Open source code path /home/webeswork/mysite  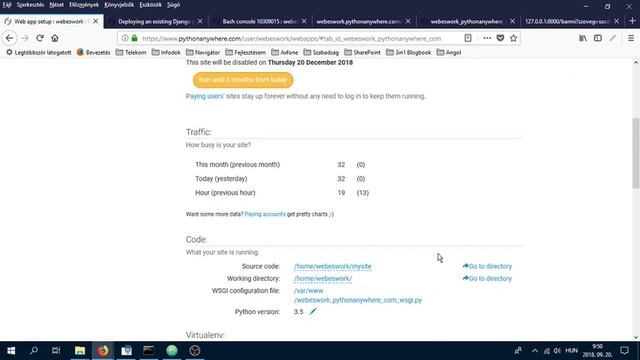(x=333, y=266)
